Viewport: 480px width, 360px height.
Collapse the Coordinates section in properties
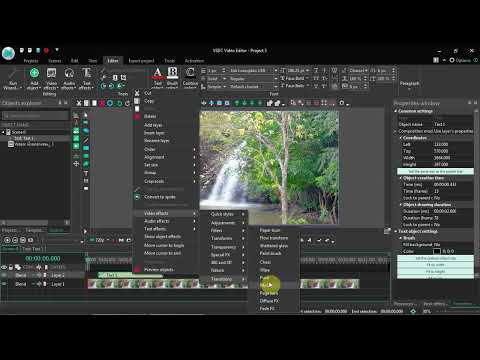pos(401,138)
